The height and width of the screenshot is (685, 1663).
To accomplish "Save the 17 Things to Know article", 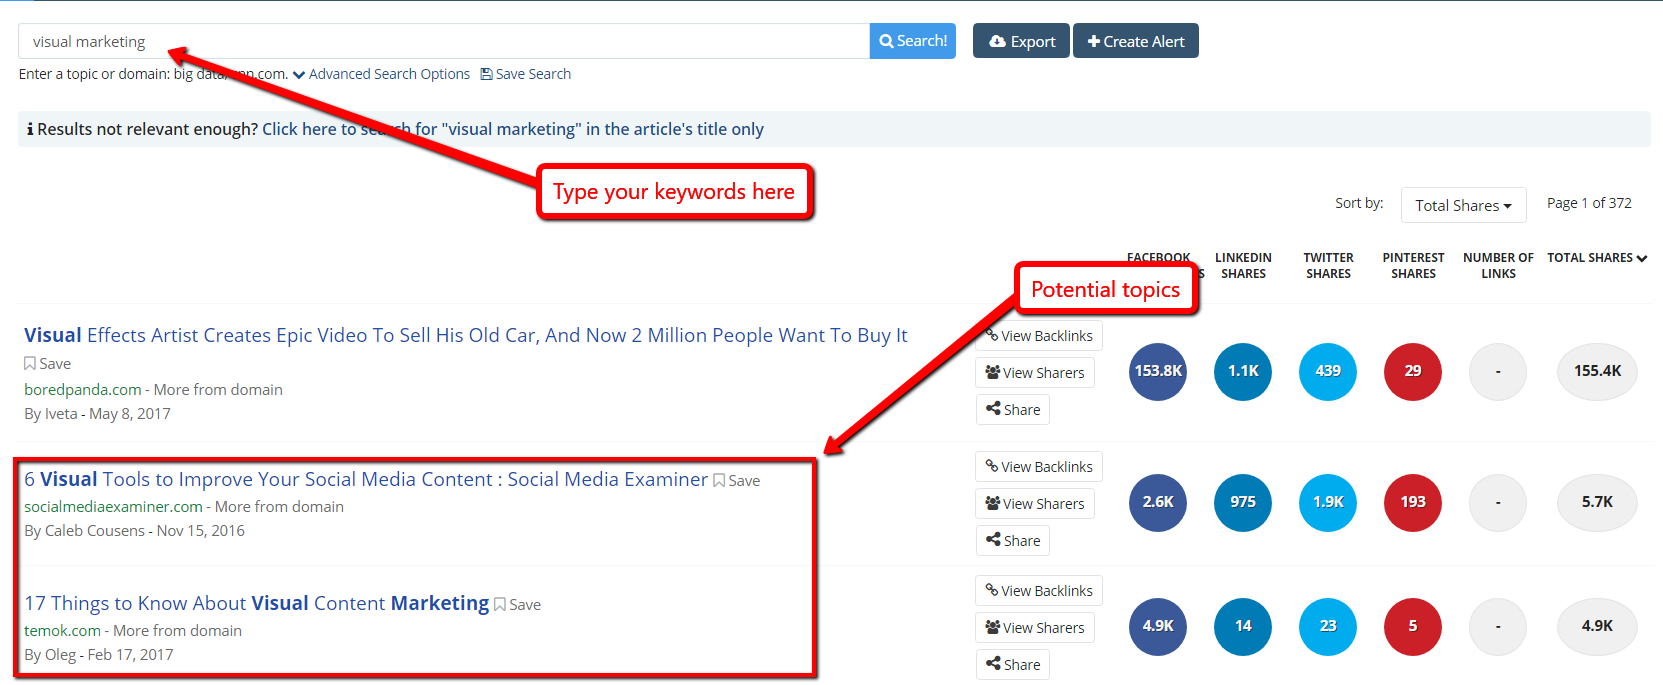I will tap(518, 605).
